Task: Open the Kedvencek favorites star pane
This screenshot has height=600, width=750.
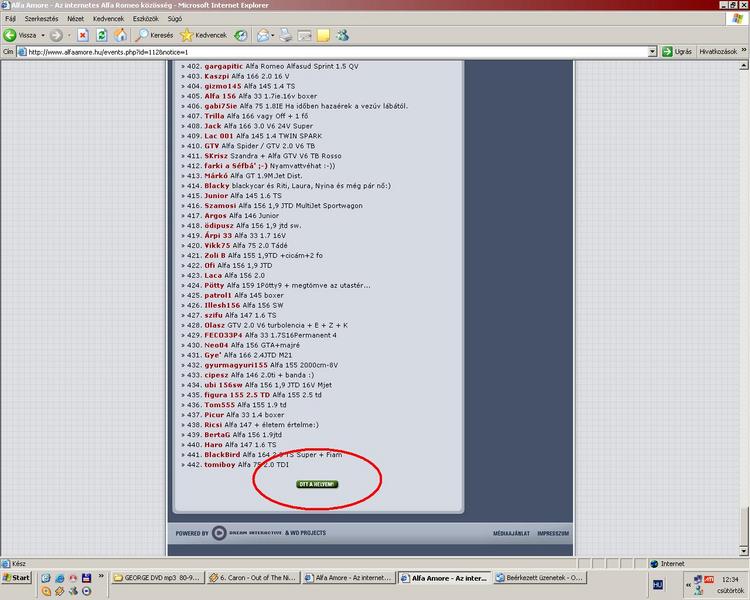Action: pos(203,35)
